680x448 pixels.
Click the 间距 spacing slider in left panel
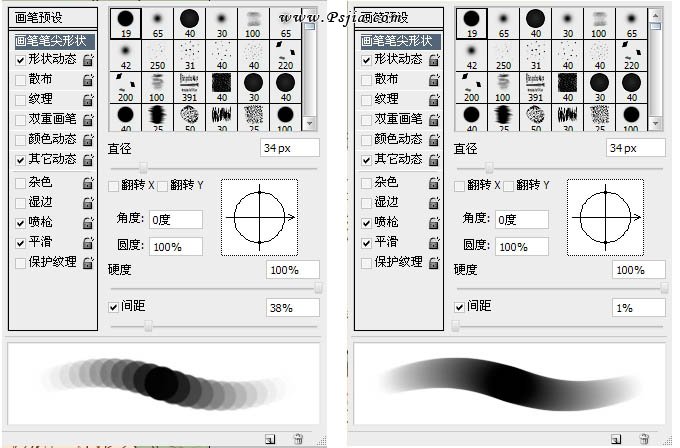[x=148, y=326]
